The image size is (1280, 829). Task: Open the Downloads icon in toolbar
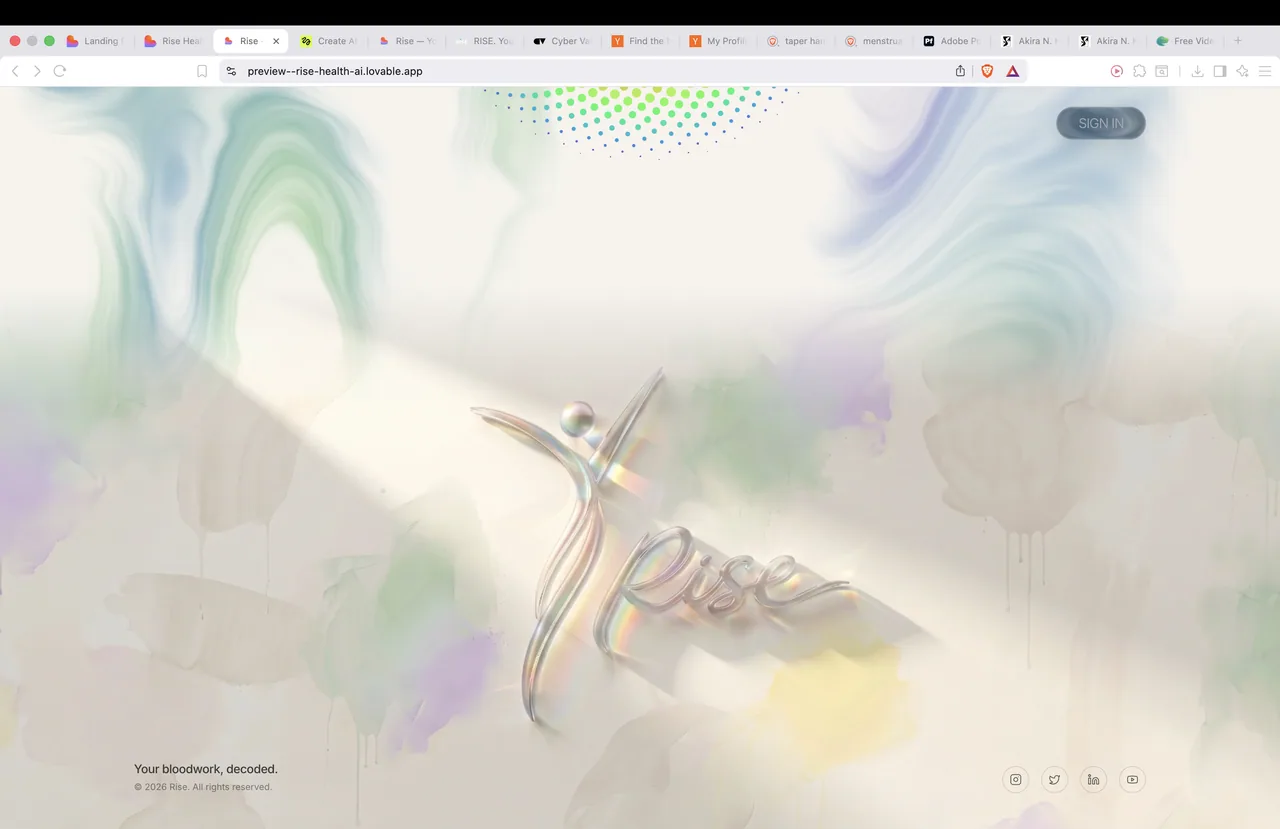coord(1197,71)
